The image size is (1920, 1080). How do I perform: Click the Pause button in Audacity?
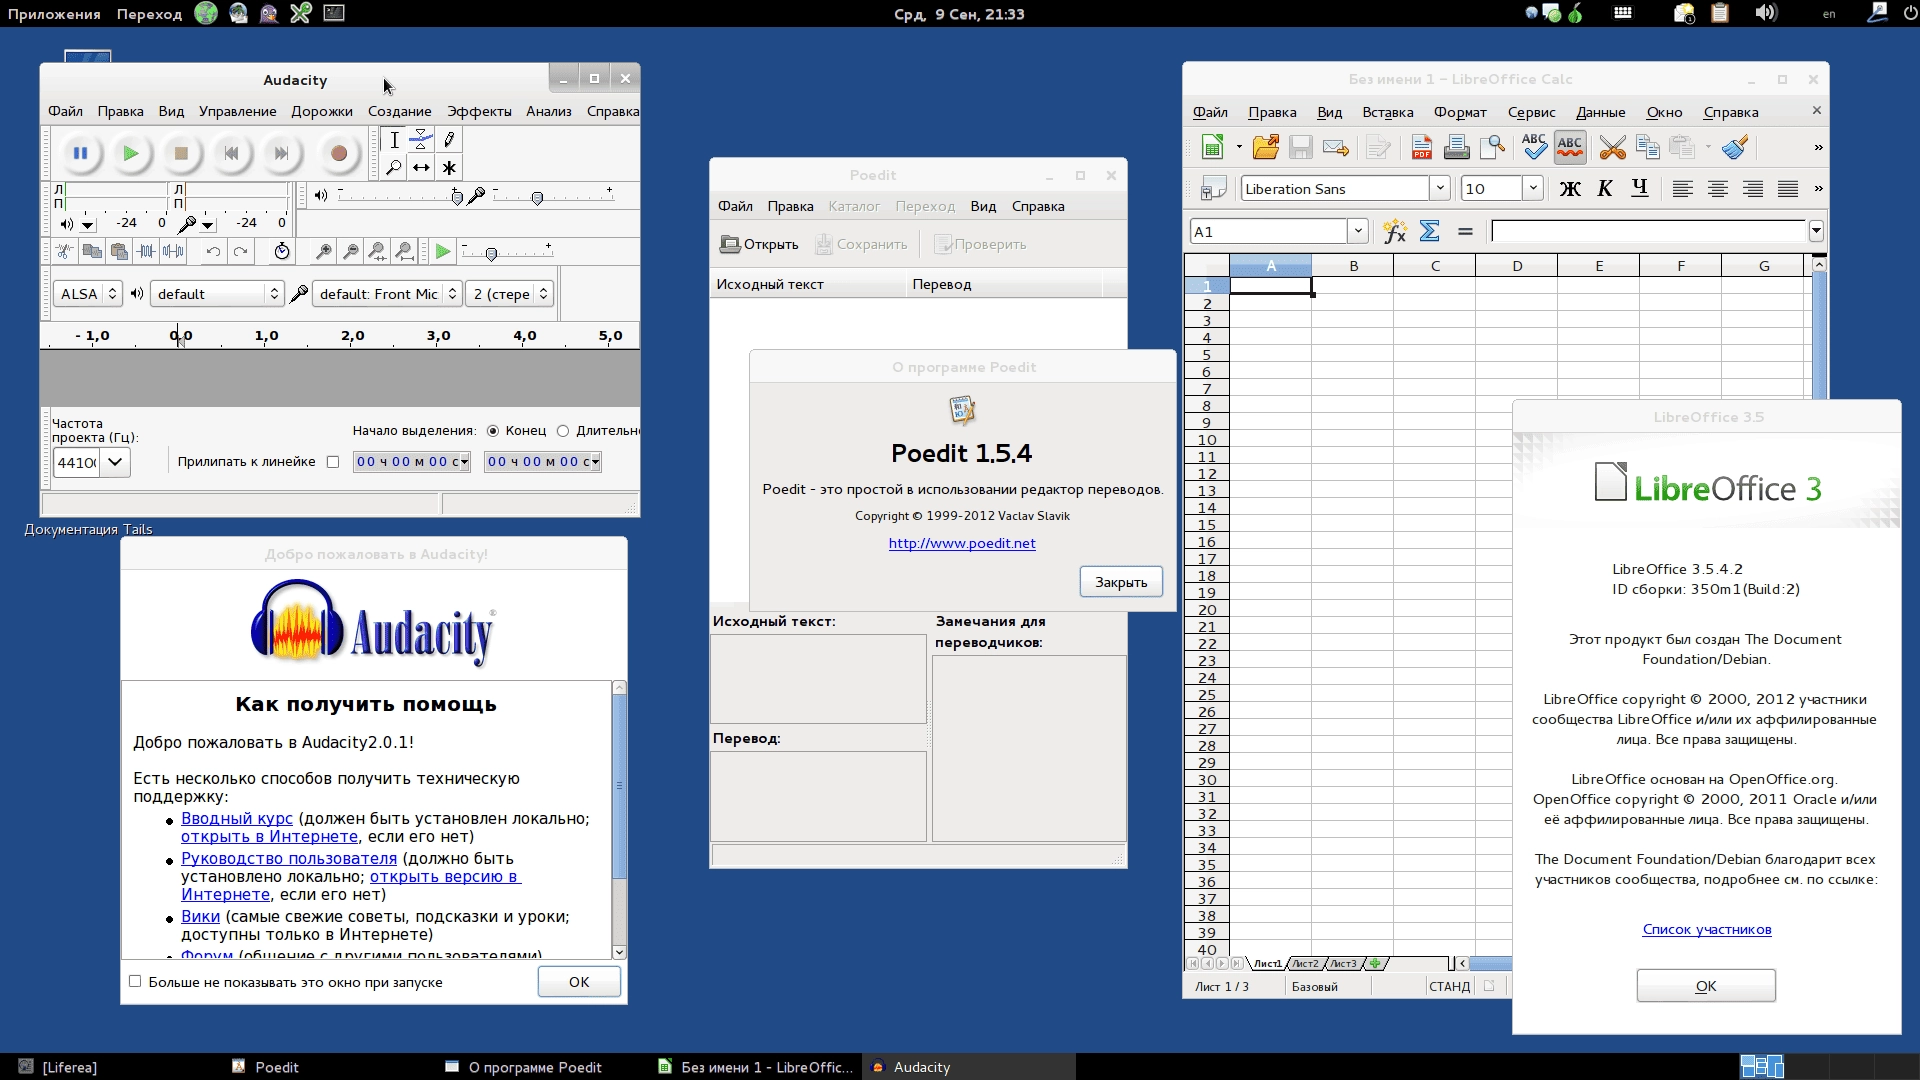(x=80, y=153)
